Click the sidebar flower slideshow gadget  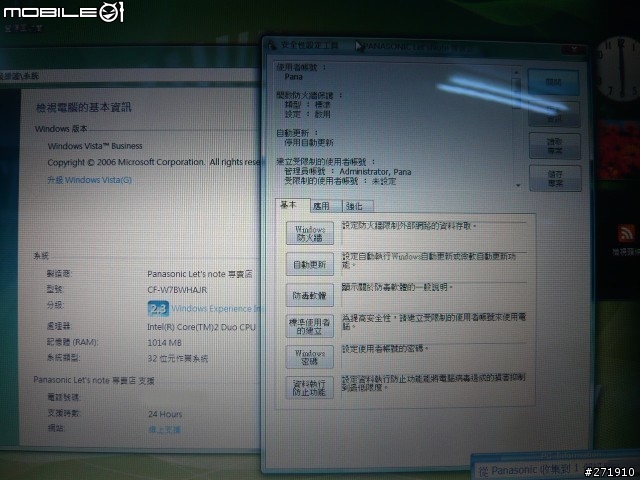coord(620,150)
